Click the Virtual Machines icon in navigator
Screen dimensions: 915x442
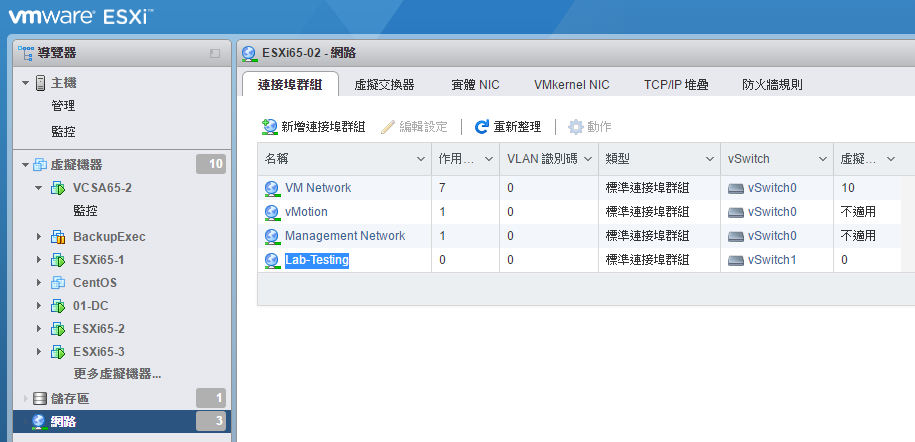click(x=40, y=165)
